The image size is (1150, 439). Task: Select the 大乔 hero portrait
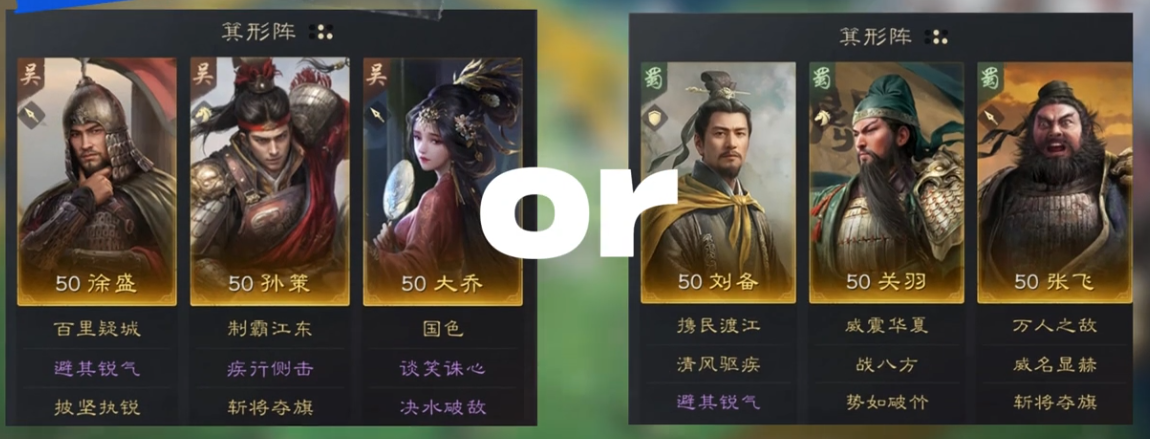tap(442, 181)
